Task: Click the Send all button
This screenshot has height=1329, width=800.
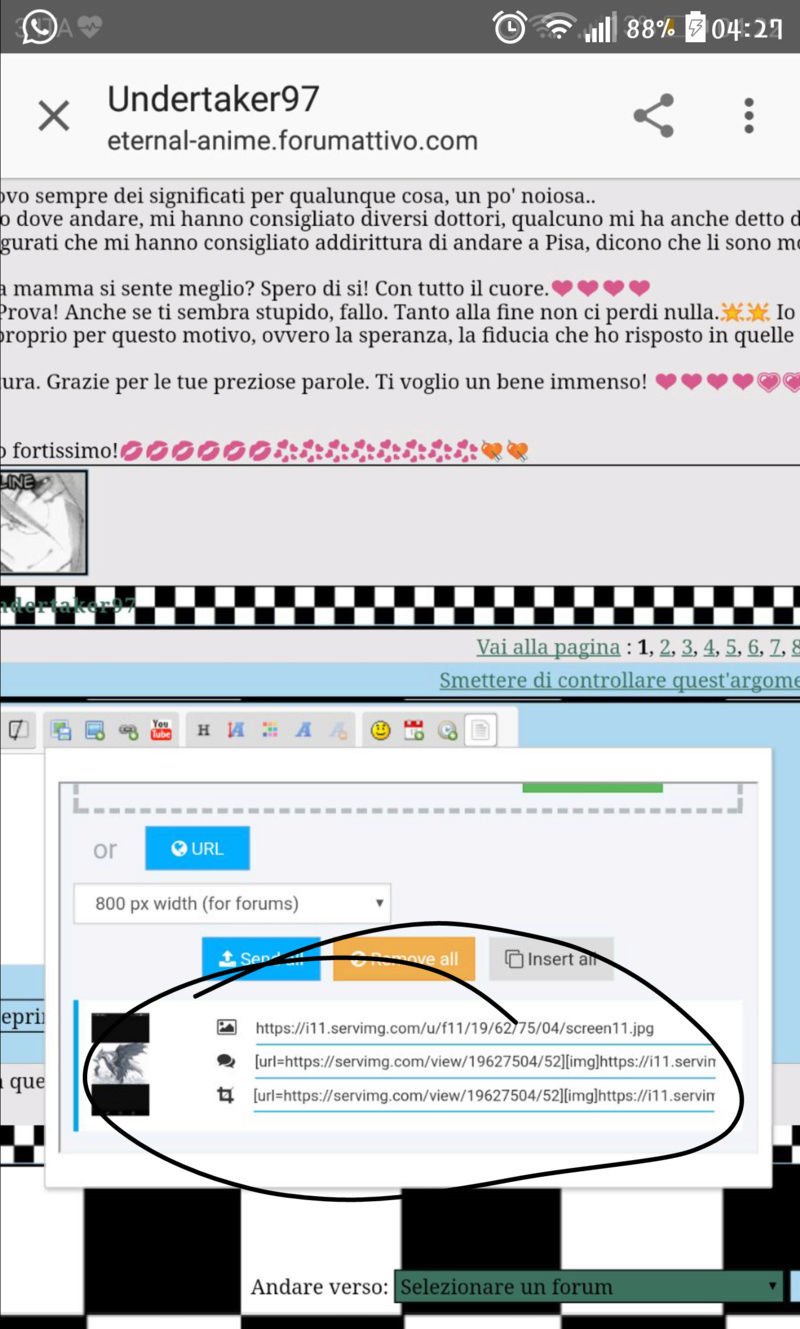Action: coord(261,959)
